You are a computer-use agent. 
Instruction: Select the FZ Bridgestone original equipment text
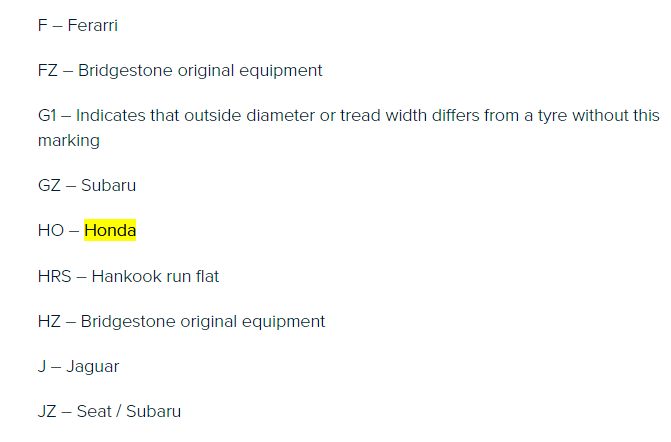point(180,71)
